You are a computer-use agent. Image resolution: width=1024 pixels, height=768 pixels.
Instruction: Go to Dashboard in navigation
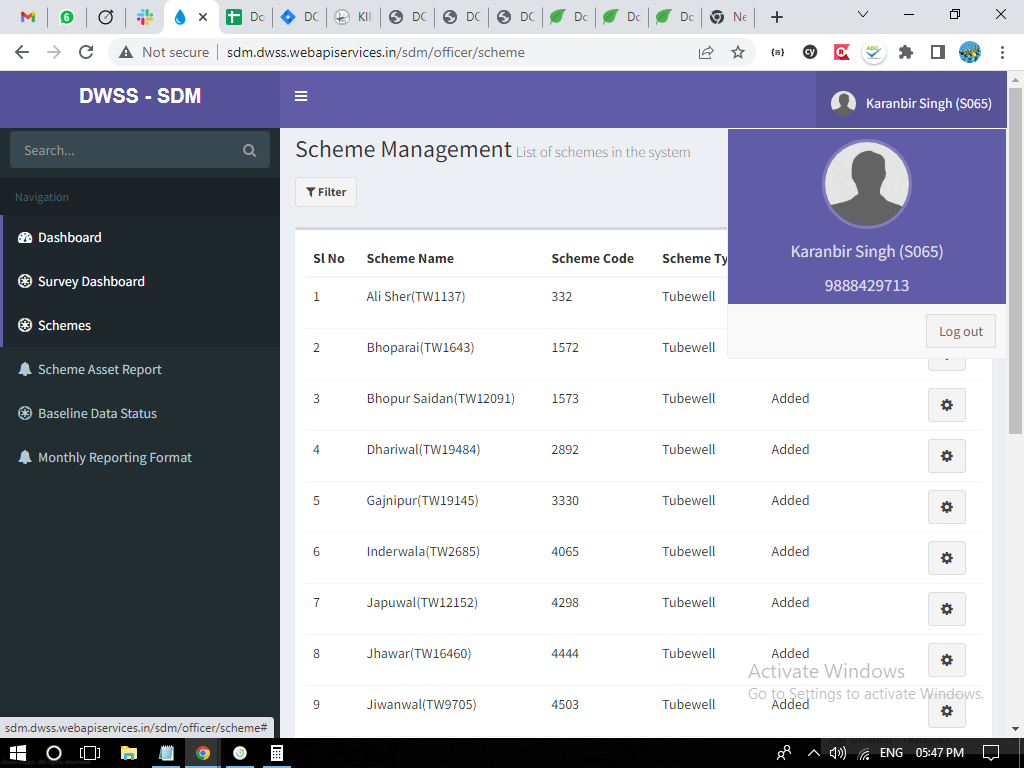pyautogui.click(x=70, y=237)
